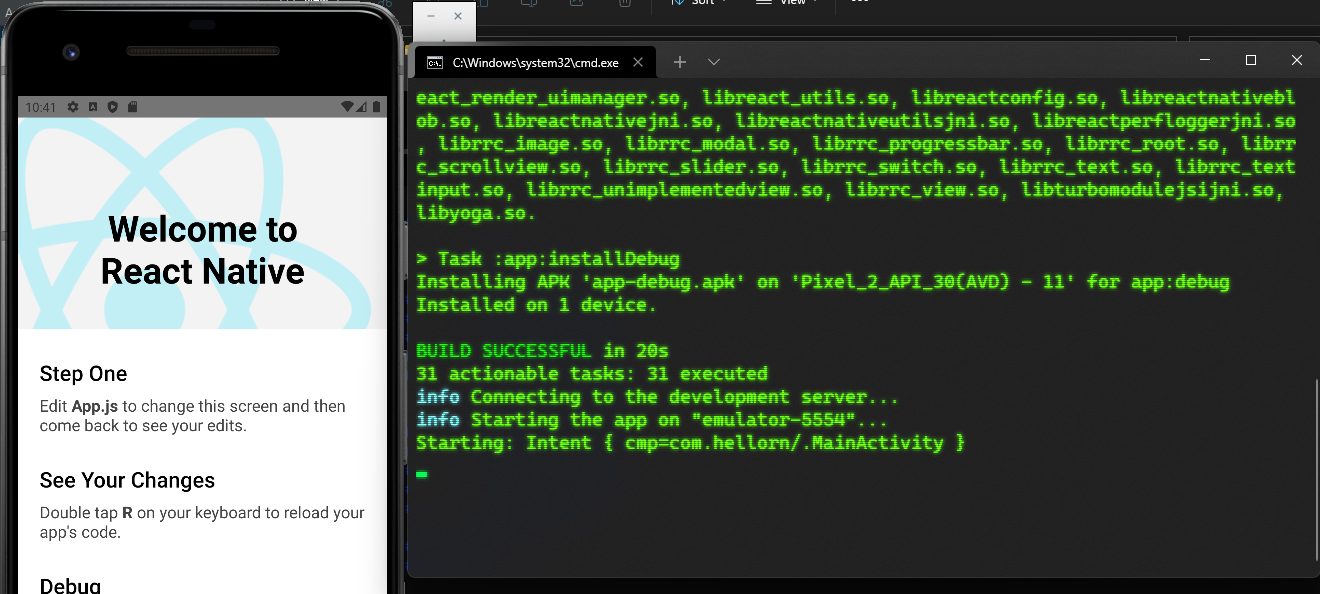Select the cmd.exe terminal tab
The image size is (1320, 594).
(535, 62)
